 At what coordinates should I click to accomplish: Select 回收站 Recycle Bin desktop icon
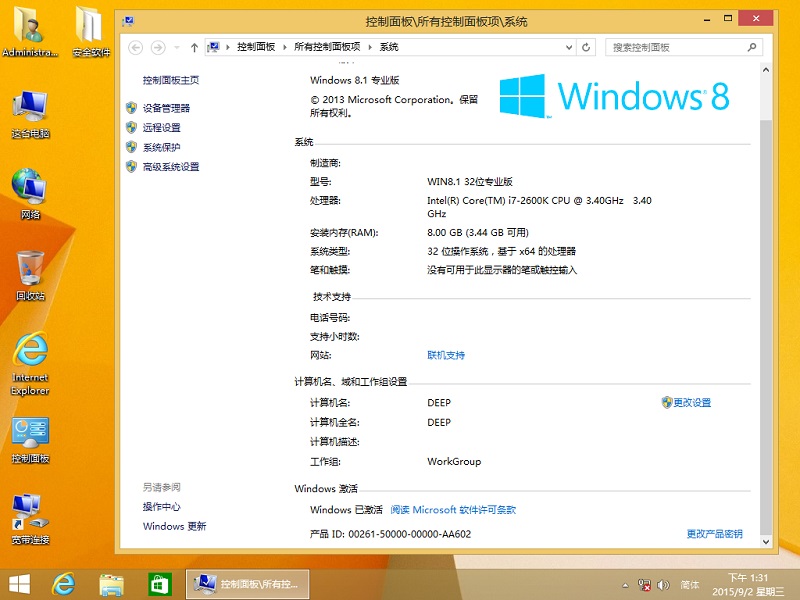tap(30, 276)
